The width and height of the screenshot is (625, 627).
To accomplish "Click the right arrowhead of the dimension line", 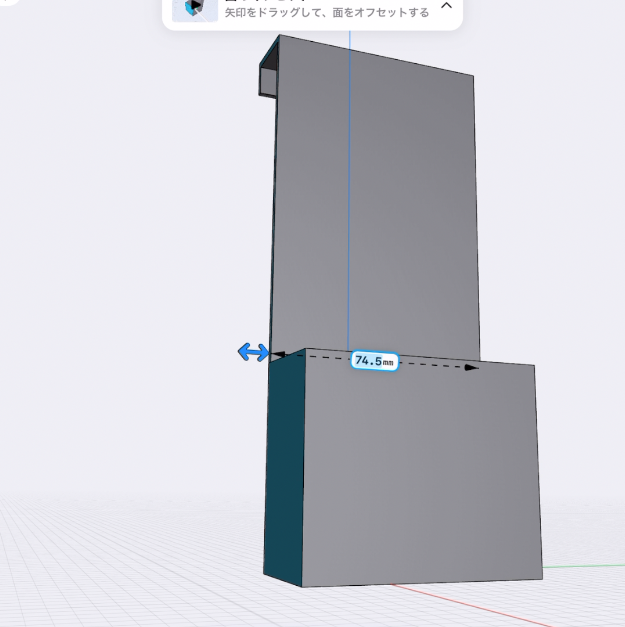I will 471,367.
